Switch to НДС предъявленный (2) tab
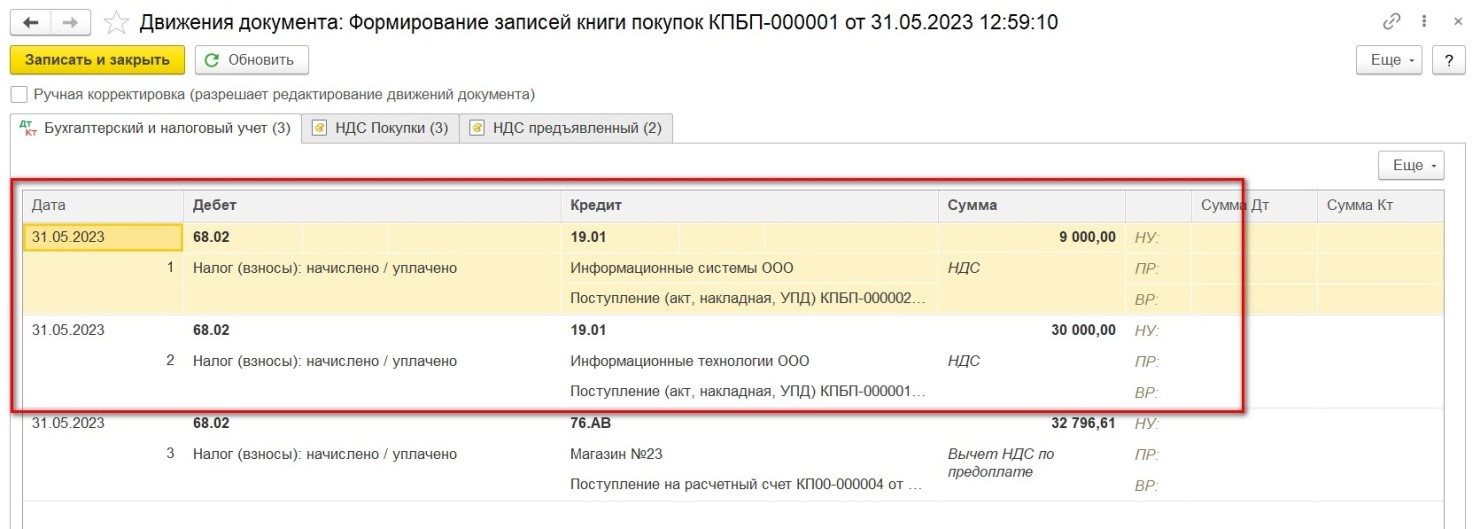This screenshot has width=1480, height=529. [x=566, y=128]
